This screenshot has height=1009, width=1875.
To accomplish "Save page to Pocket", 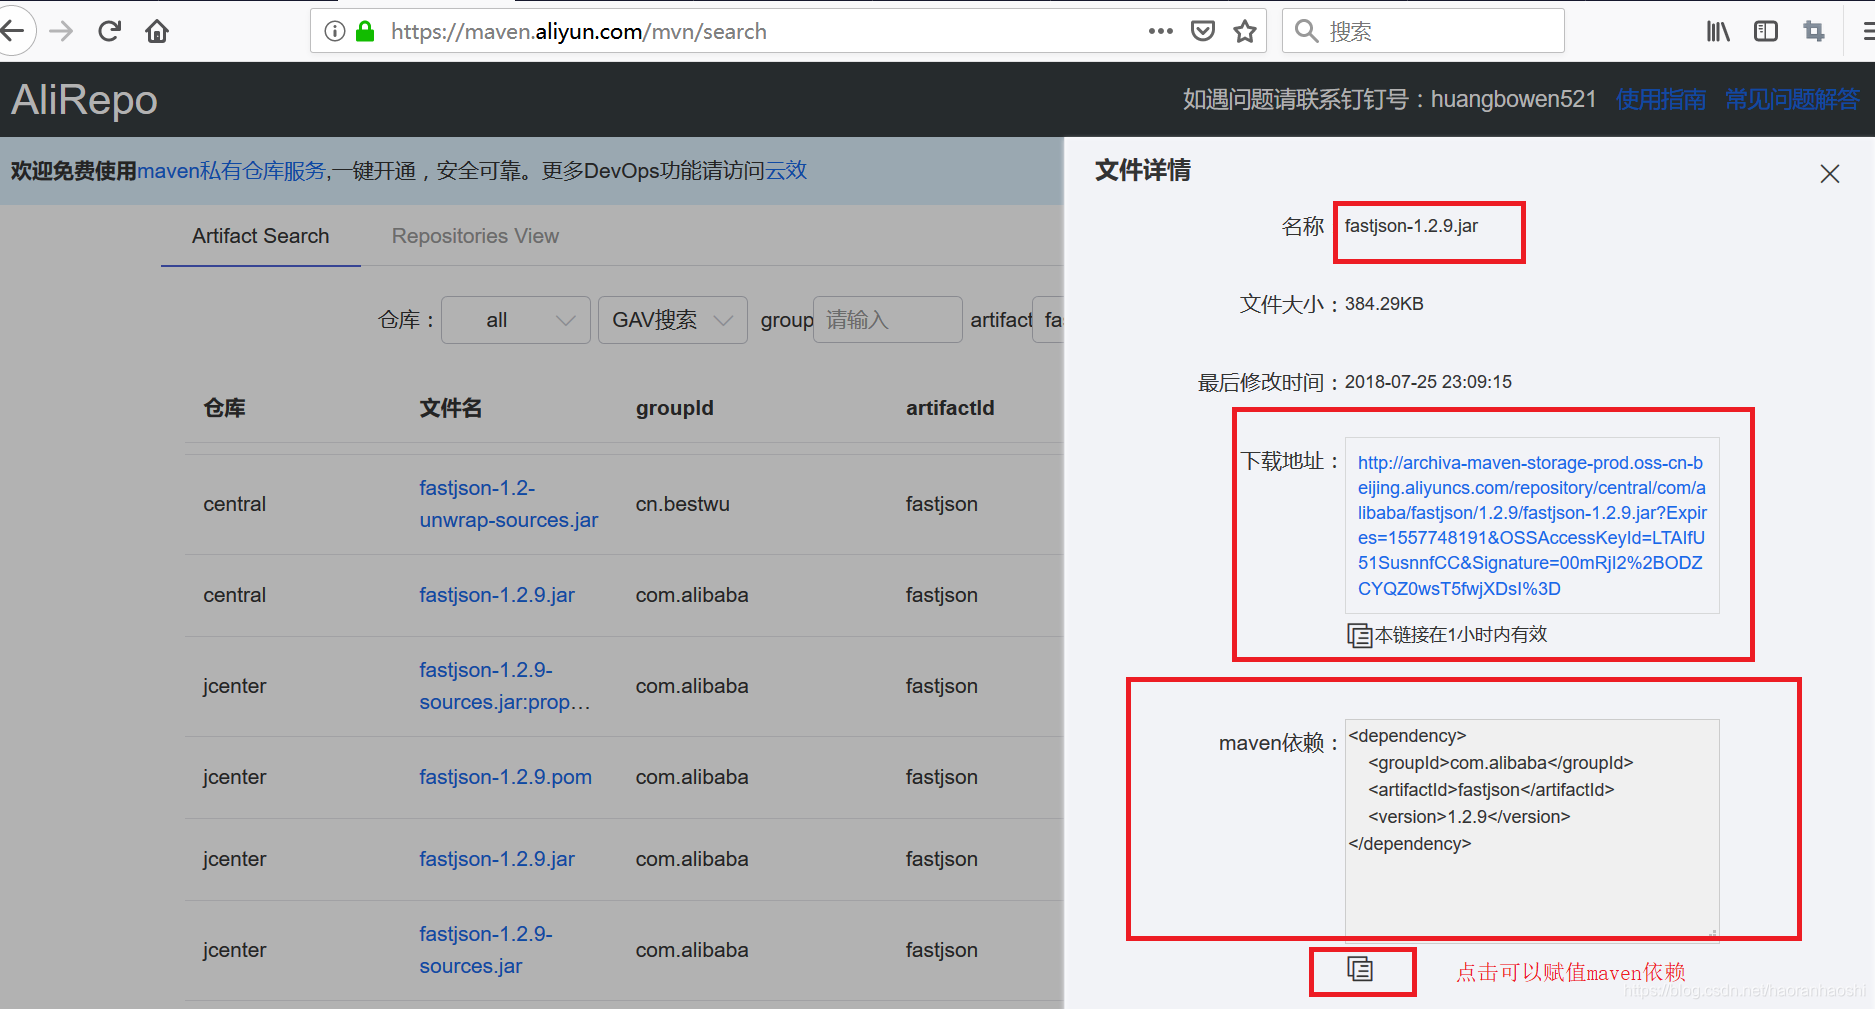I will tap(1203, 31).
